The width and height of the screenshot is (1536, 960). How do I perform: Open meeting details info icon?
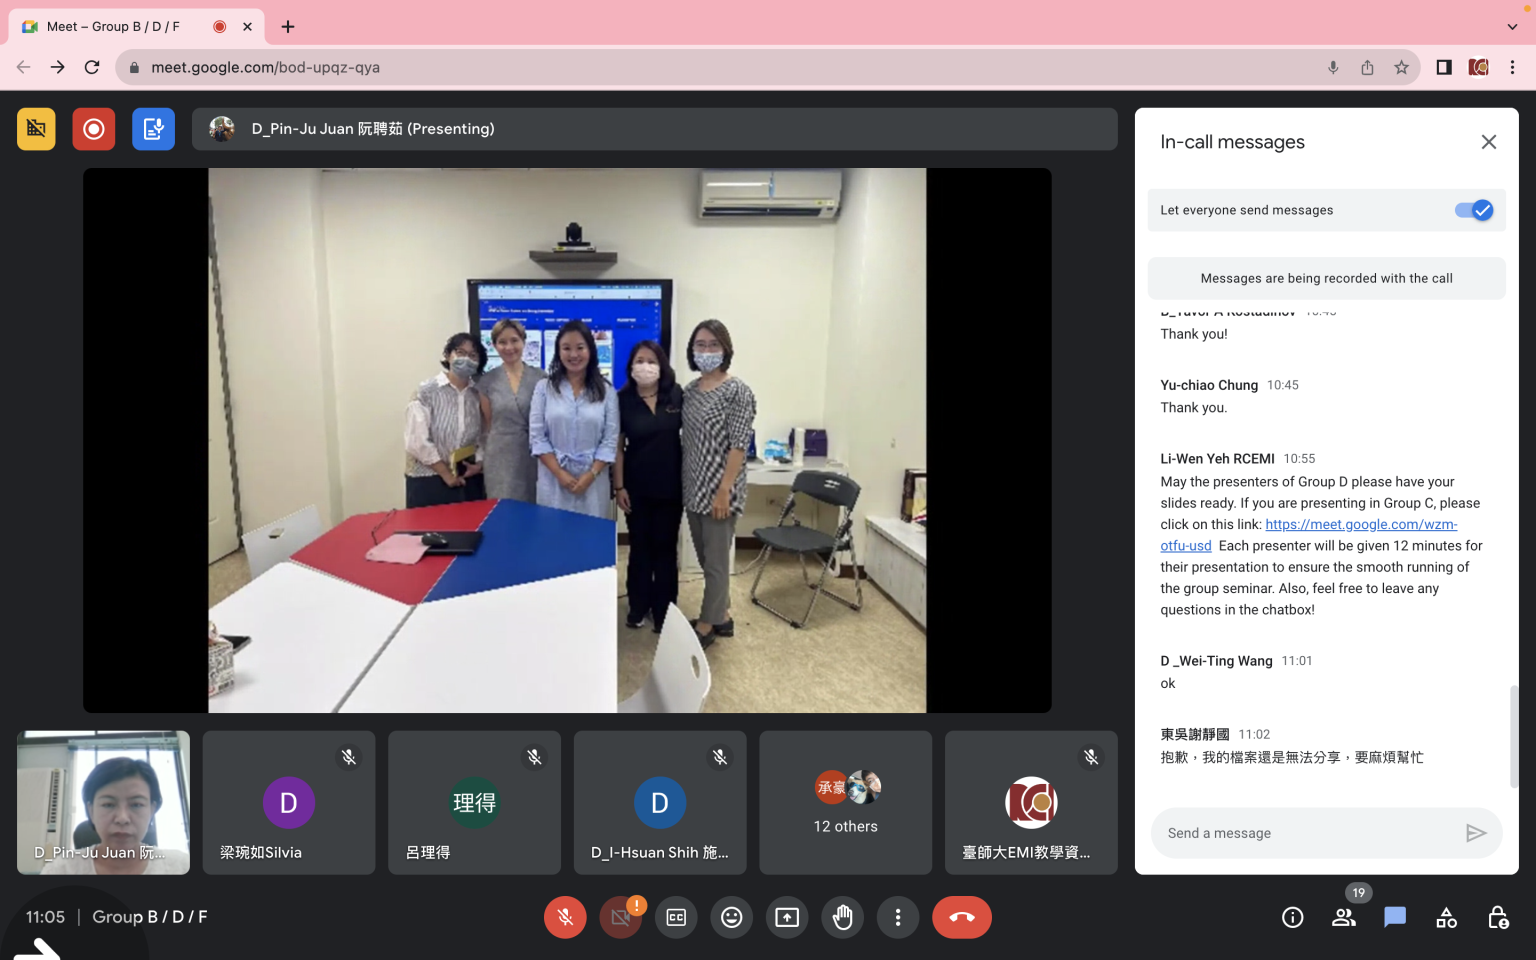tap(1293, 917)
